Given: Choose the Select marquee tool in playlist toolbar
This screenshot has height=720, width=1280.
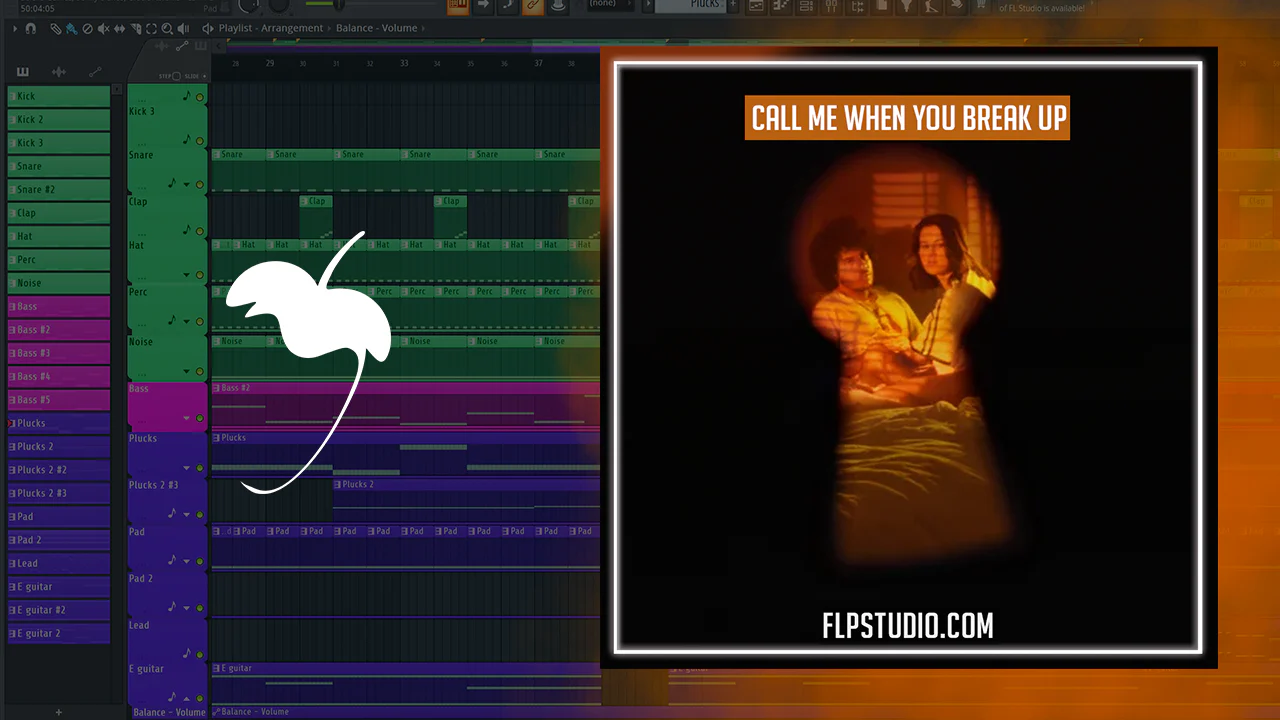Looking at the screenshot, I should tap(151, 29).
